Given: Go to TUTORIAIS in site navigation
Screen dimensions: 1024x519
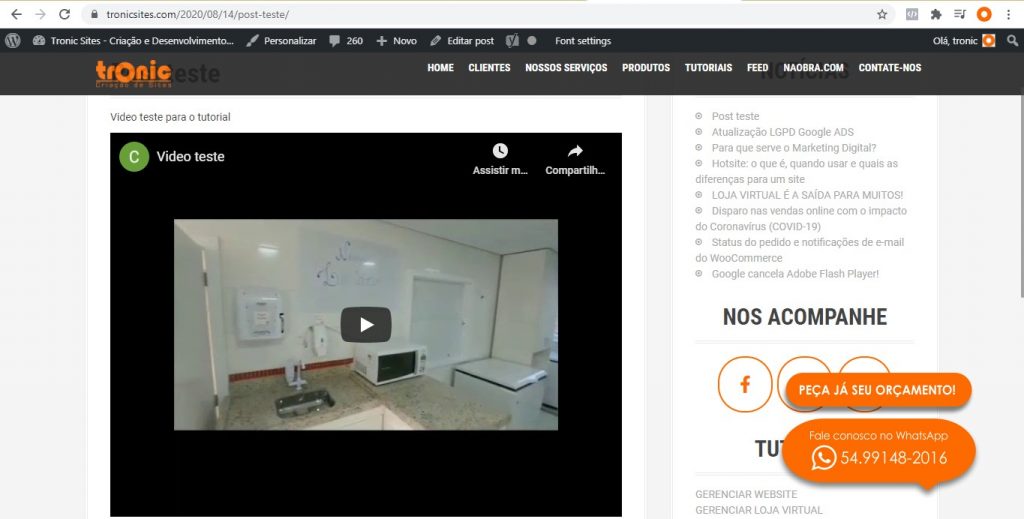Looking at the screenshot, I should coord(708,68).
